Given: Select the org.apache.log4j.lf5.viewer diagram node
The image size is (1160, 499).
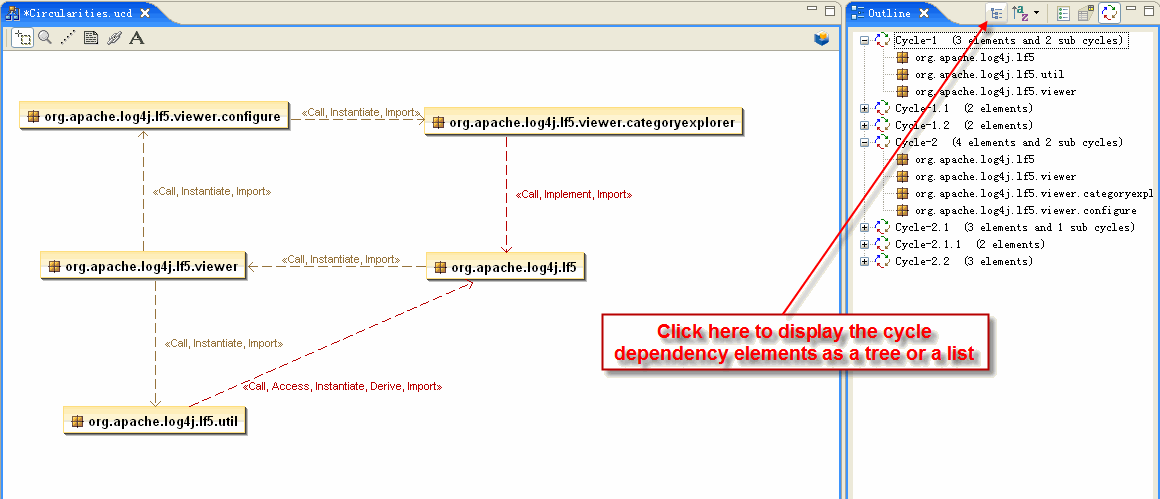Looking at the screenshot, I should pyautogui.click(x=143, y=266).
